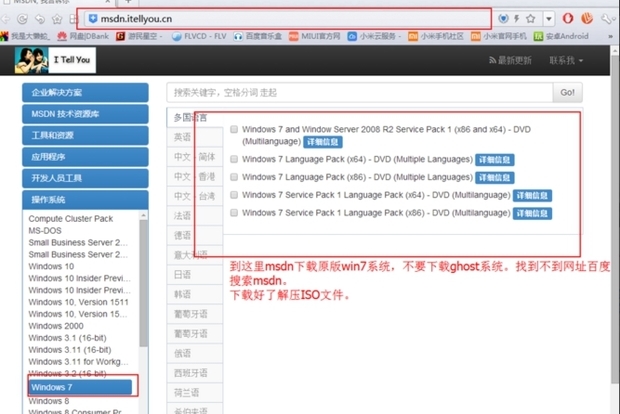Click the blue badge icon right of address bar

point(503,18)
